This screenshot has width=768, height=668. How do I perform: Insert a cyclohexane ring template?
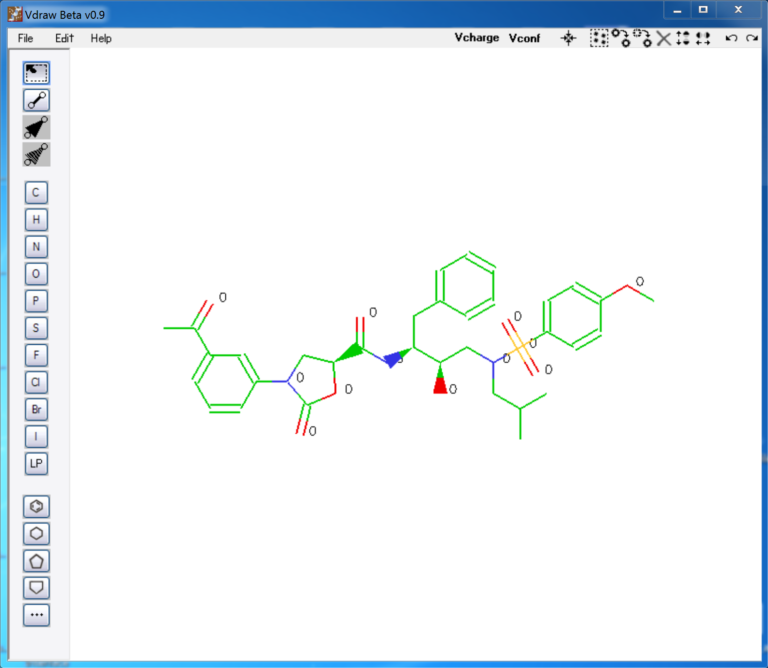coord(37,534)
